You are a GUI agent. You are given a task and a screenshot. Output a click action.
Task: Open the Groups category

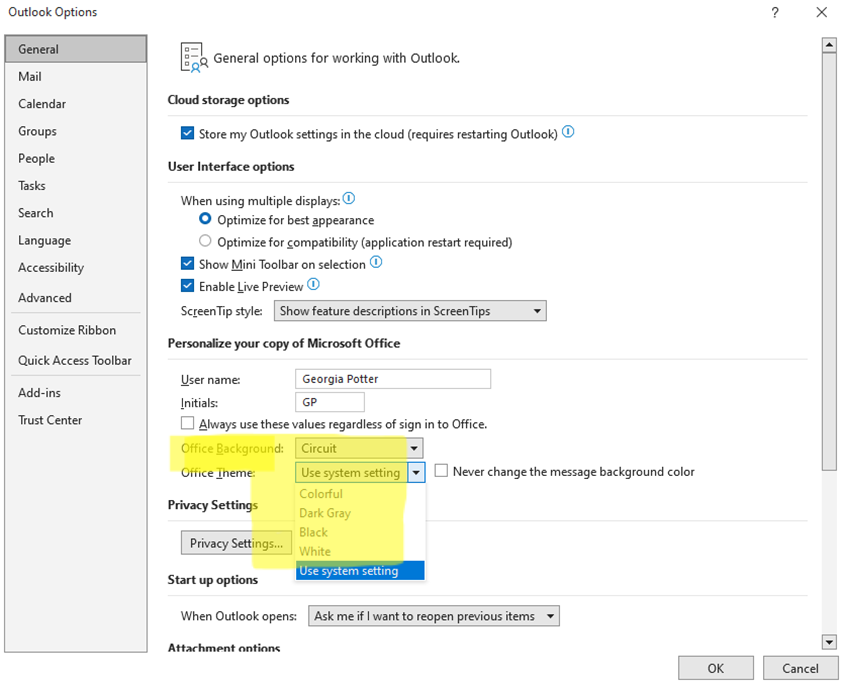click(76, 131)
